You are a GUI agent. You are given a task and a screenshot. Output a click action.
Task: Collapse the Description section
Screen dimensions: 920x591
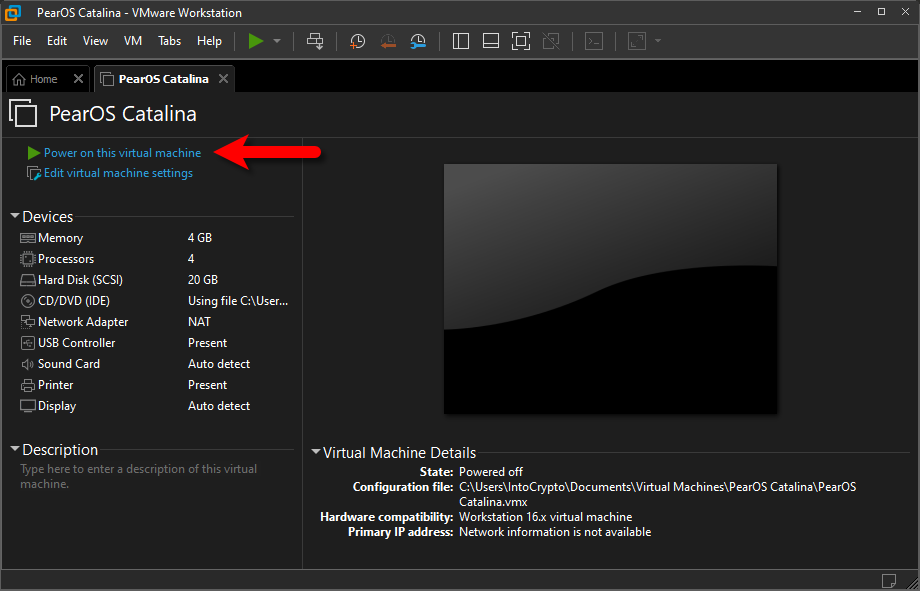[x=15, y=449]
